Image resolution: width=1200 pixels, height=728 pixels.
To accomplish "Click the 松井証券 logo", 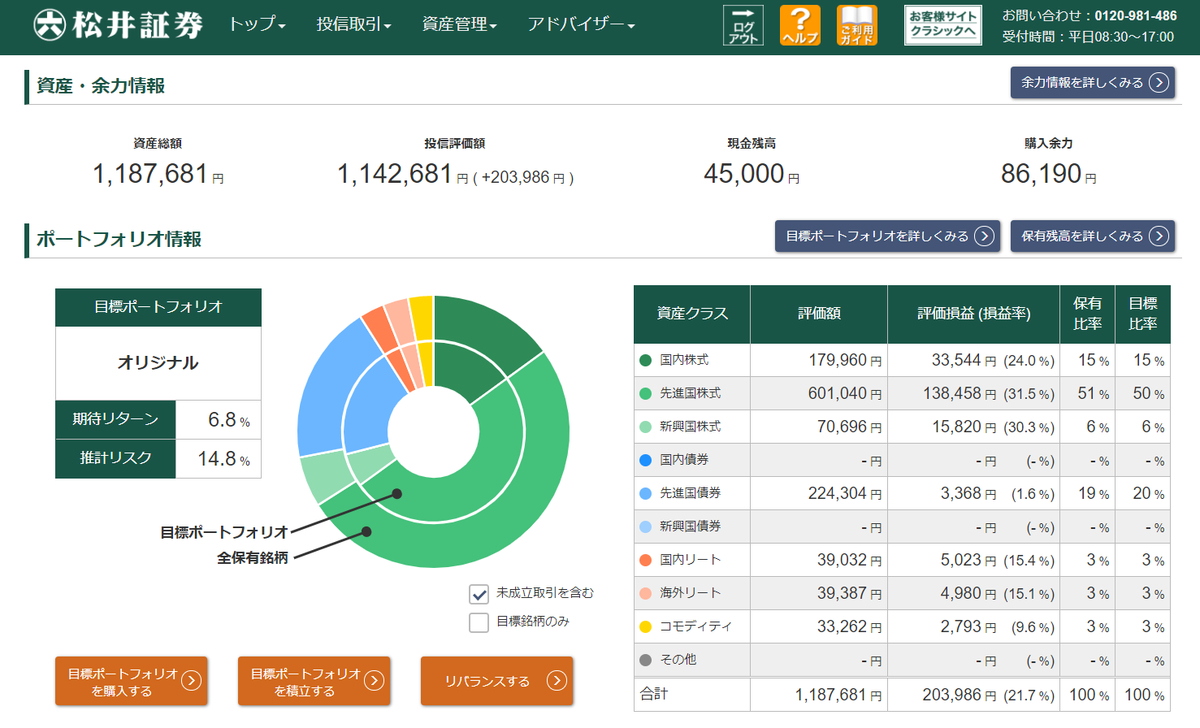I will 118,25.
